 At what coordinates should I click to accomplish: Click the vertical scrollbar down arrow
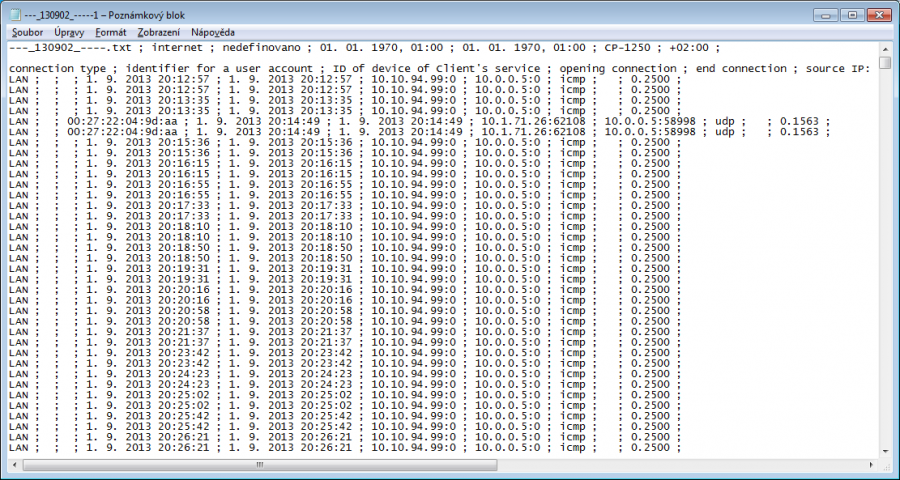click(885, 452)
